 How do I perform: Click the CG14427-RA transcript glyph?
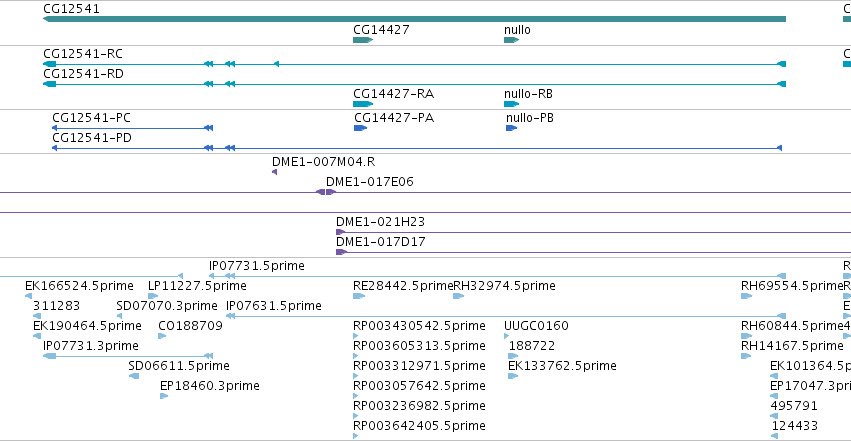tap(363, 104)
